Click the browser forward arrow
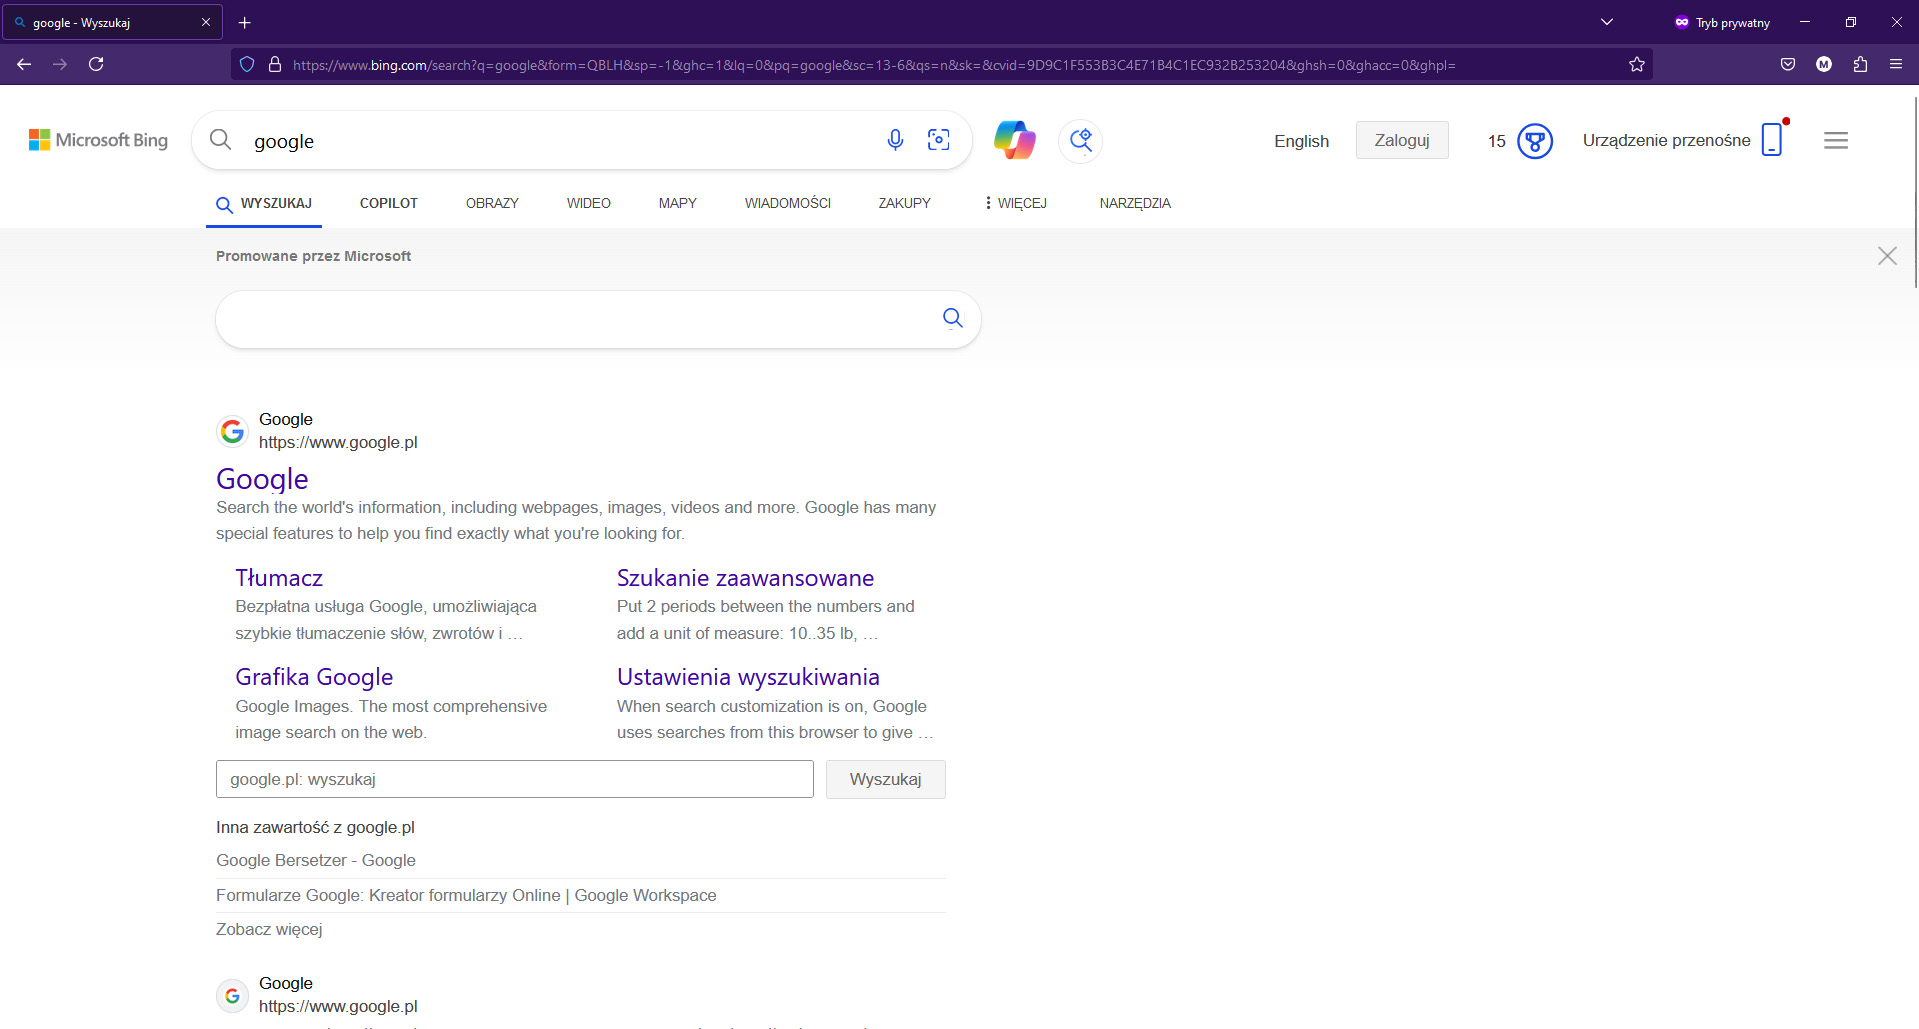 60,64
